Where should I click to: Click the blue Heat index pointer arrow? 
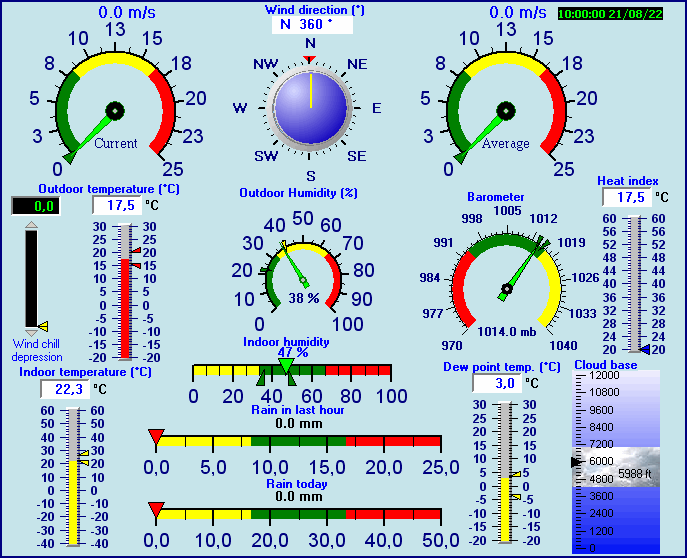click(x=645, y=349)
